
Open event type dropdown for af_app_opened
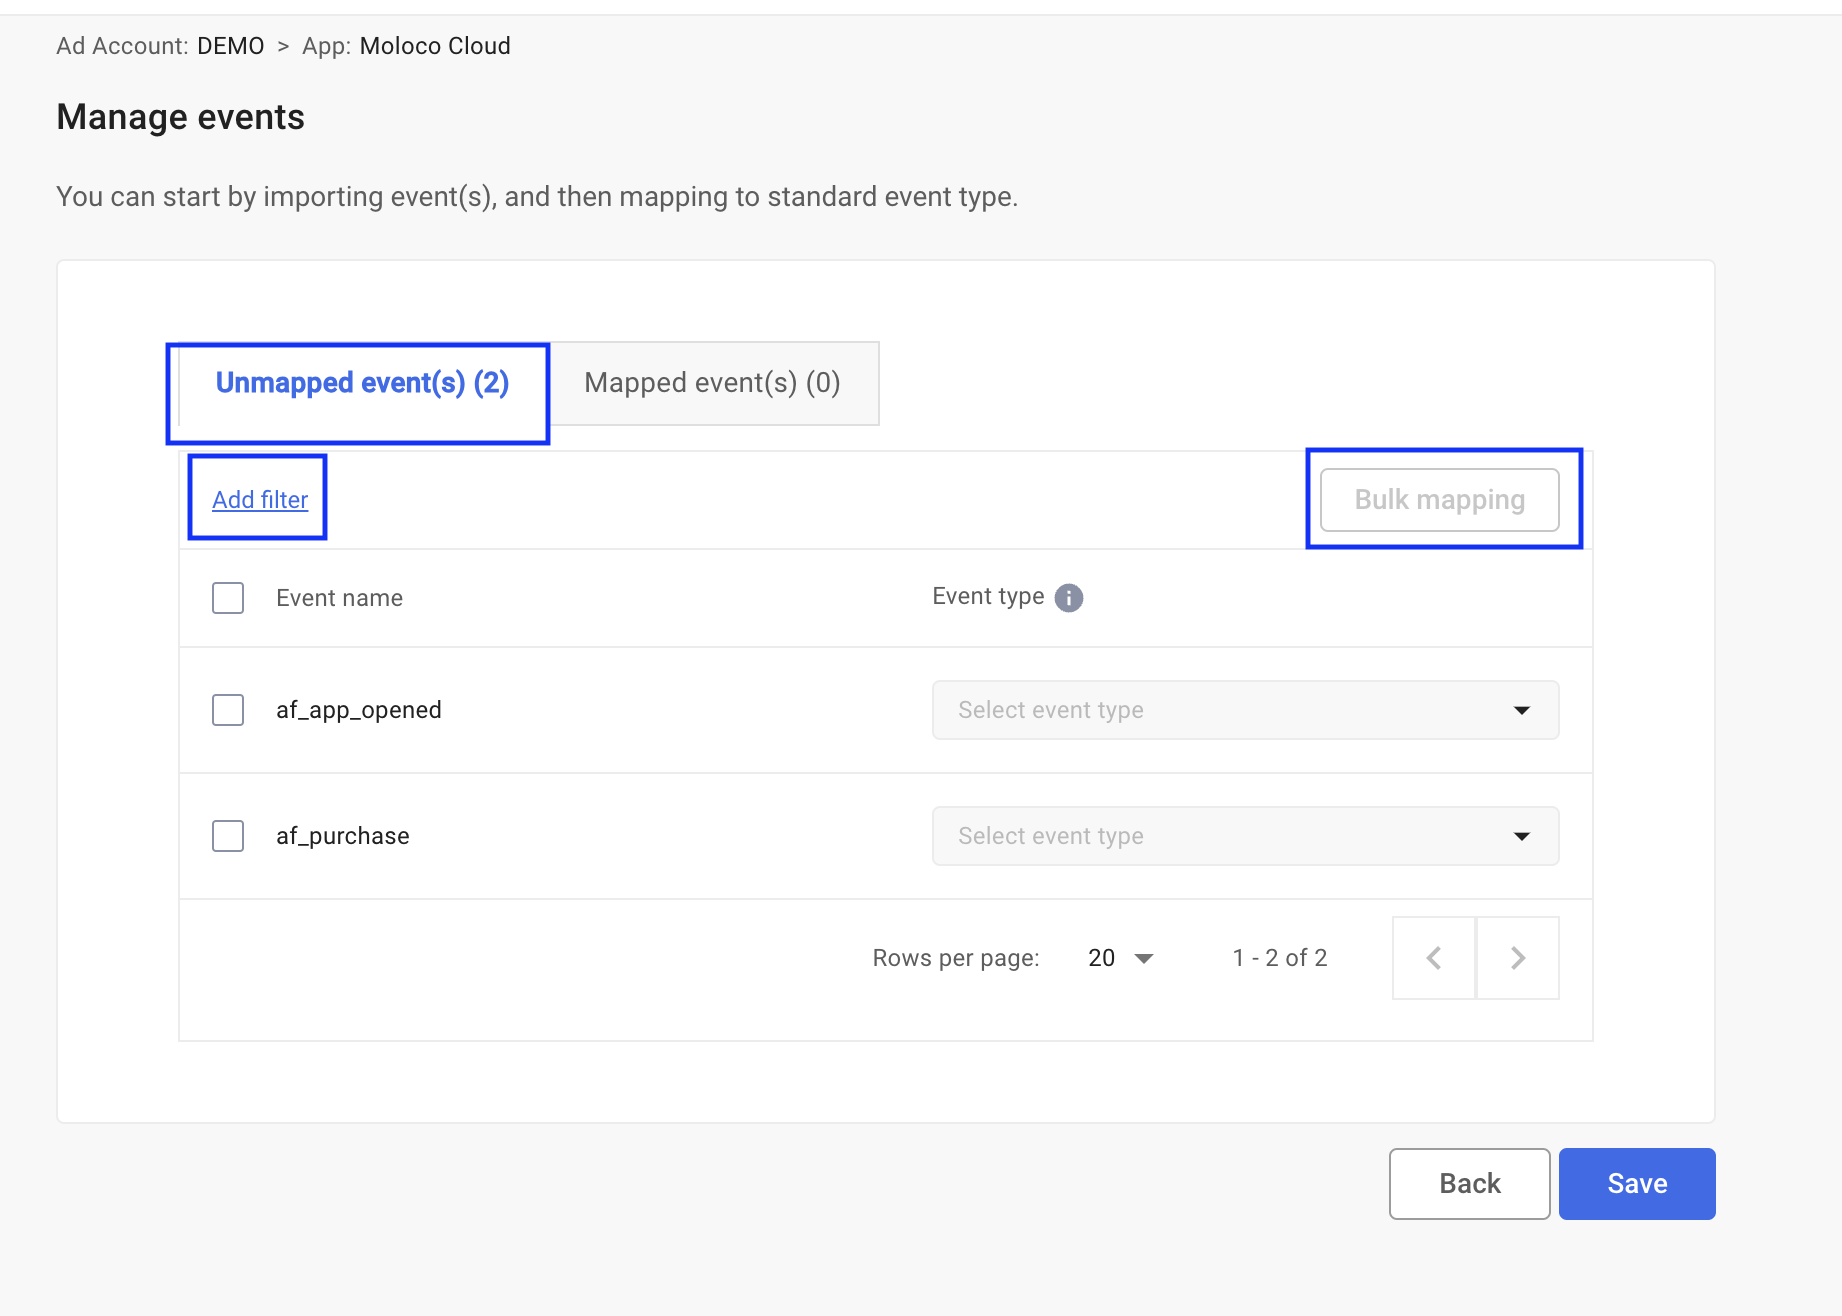[1244, 710]
